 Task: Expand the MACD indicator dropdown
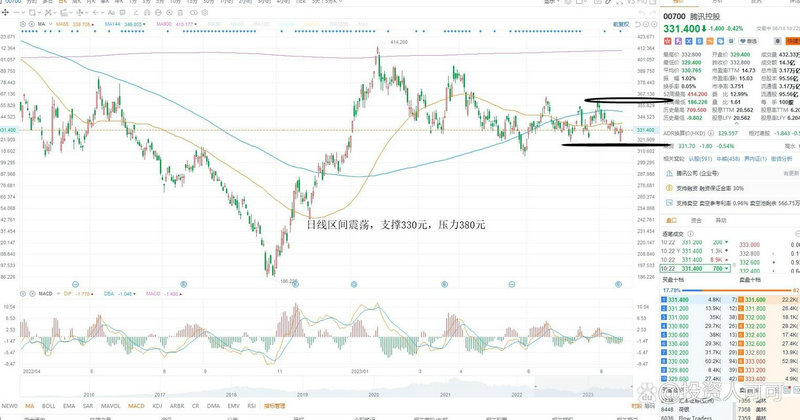click(x=57, y=294)
